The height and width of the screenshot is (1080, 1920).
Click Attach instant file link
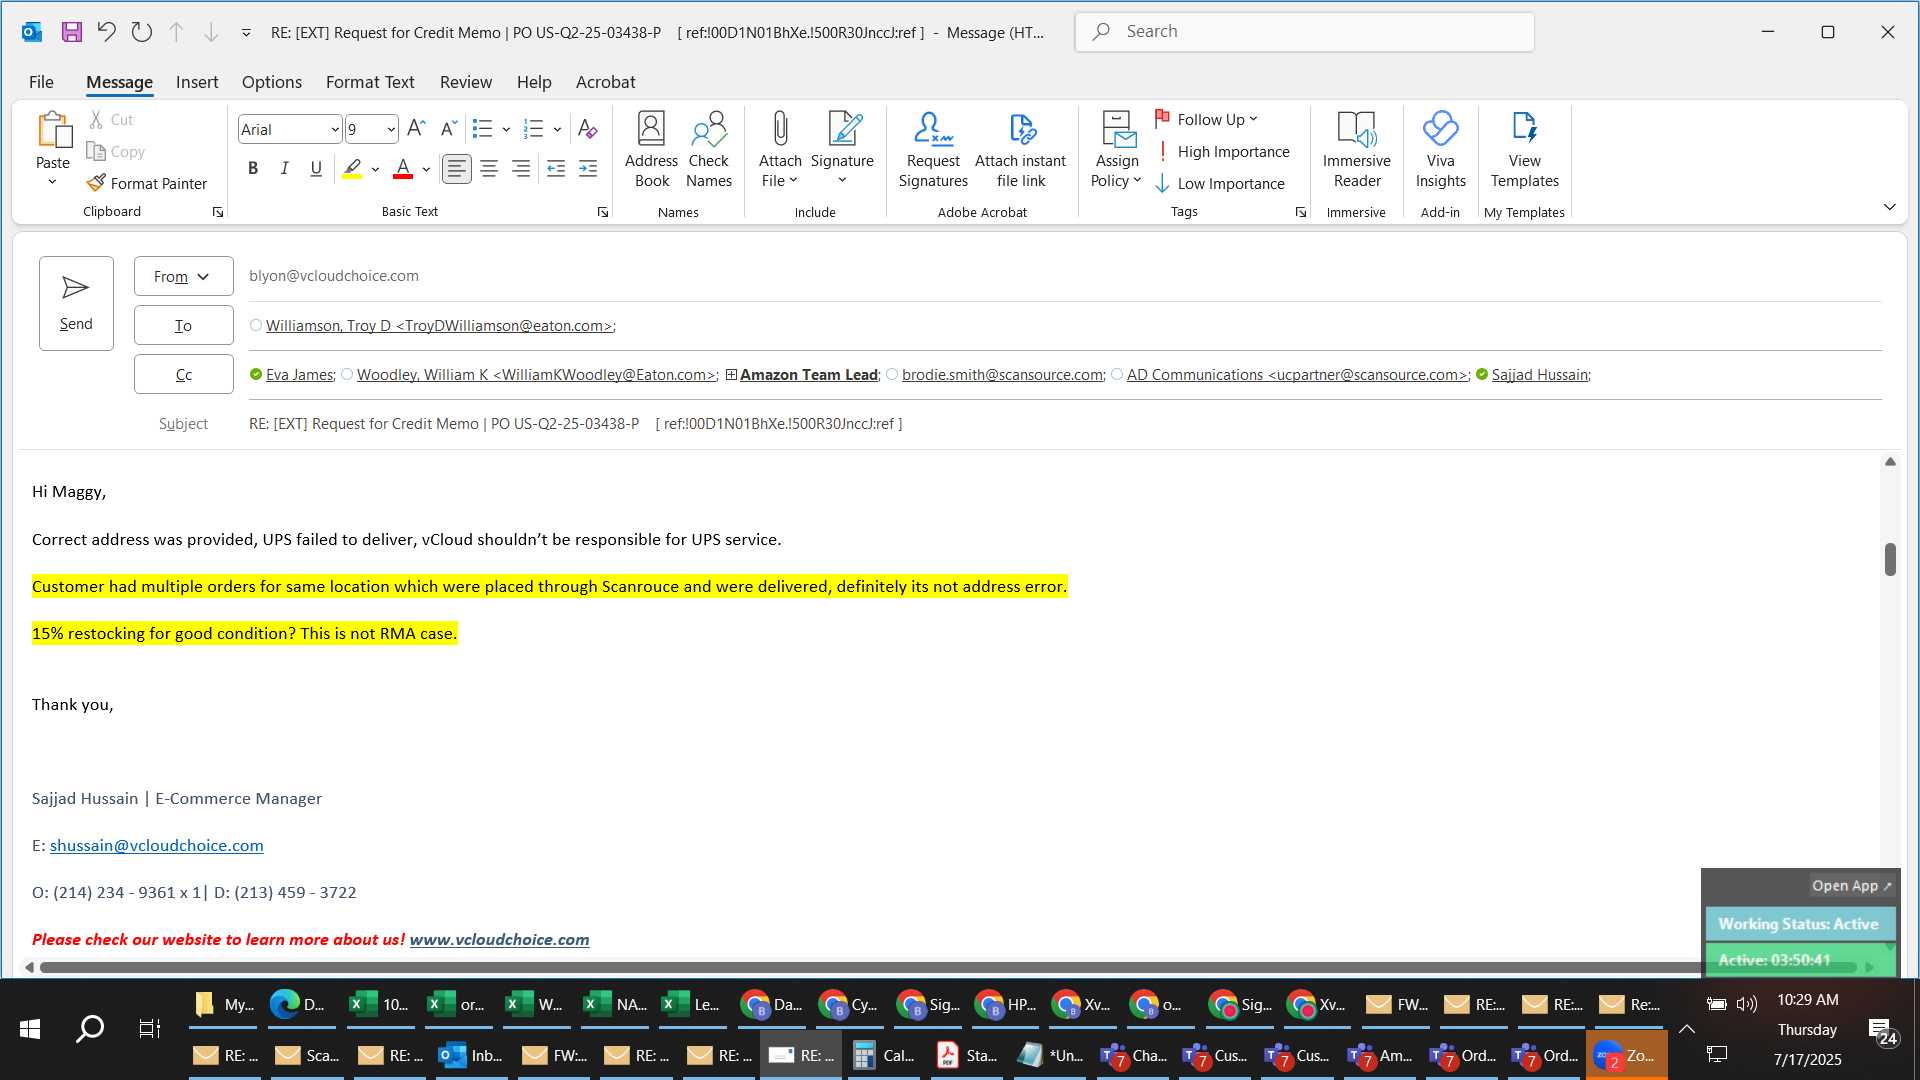click(x=1020, y=149)
